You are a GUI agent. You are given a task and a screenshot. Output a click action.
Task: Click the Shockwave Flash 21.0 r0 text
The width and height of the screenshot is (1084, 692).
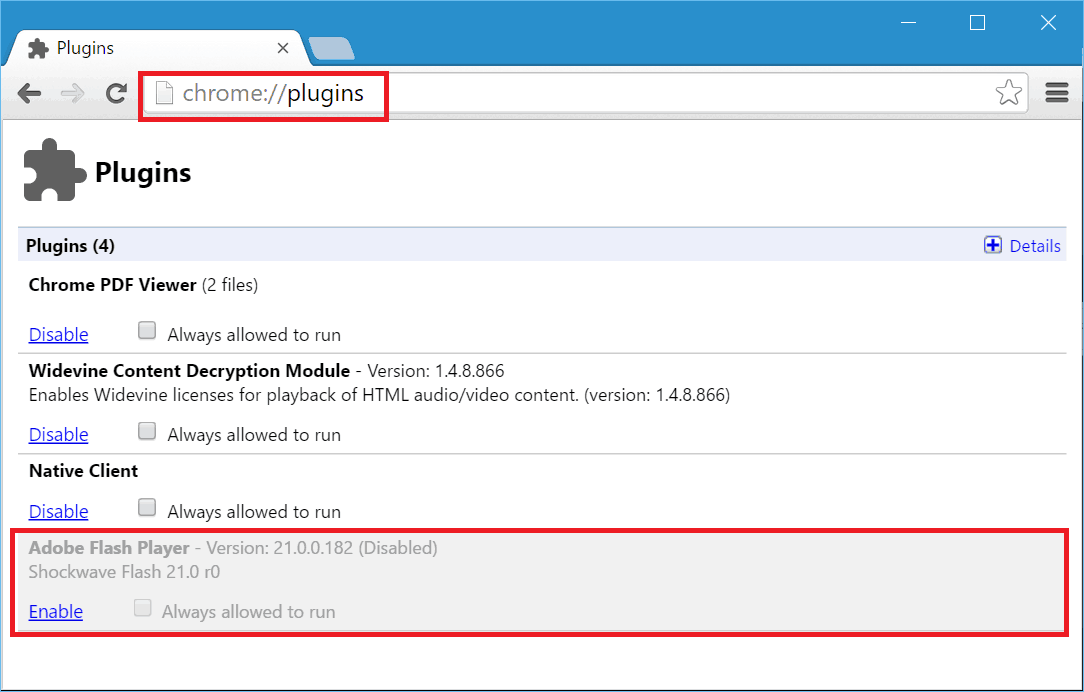click(x=124, y=572)
